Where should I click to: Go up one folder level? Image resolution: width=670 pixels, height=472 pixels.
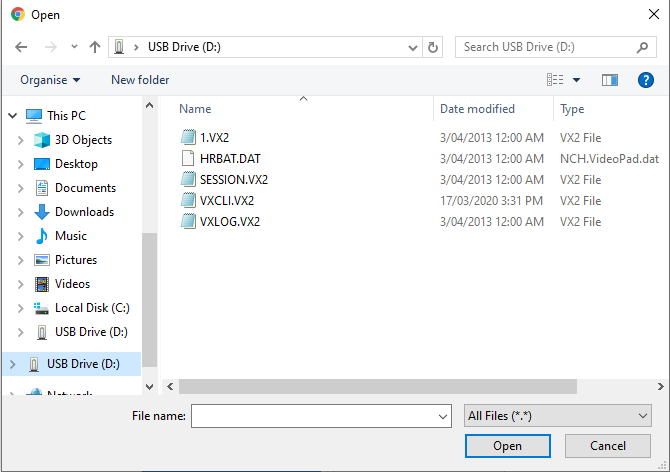95,47
